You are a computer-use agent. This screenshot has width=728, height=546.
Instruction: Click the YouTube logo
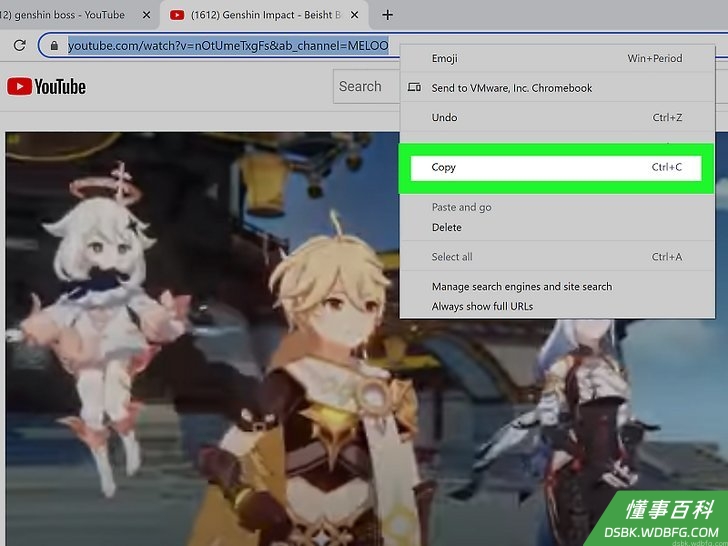(x=46, y=86)
